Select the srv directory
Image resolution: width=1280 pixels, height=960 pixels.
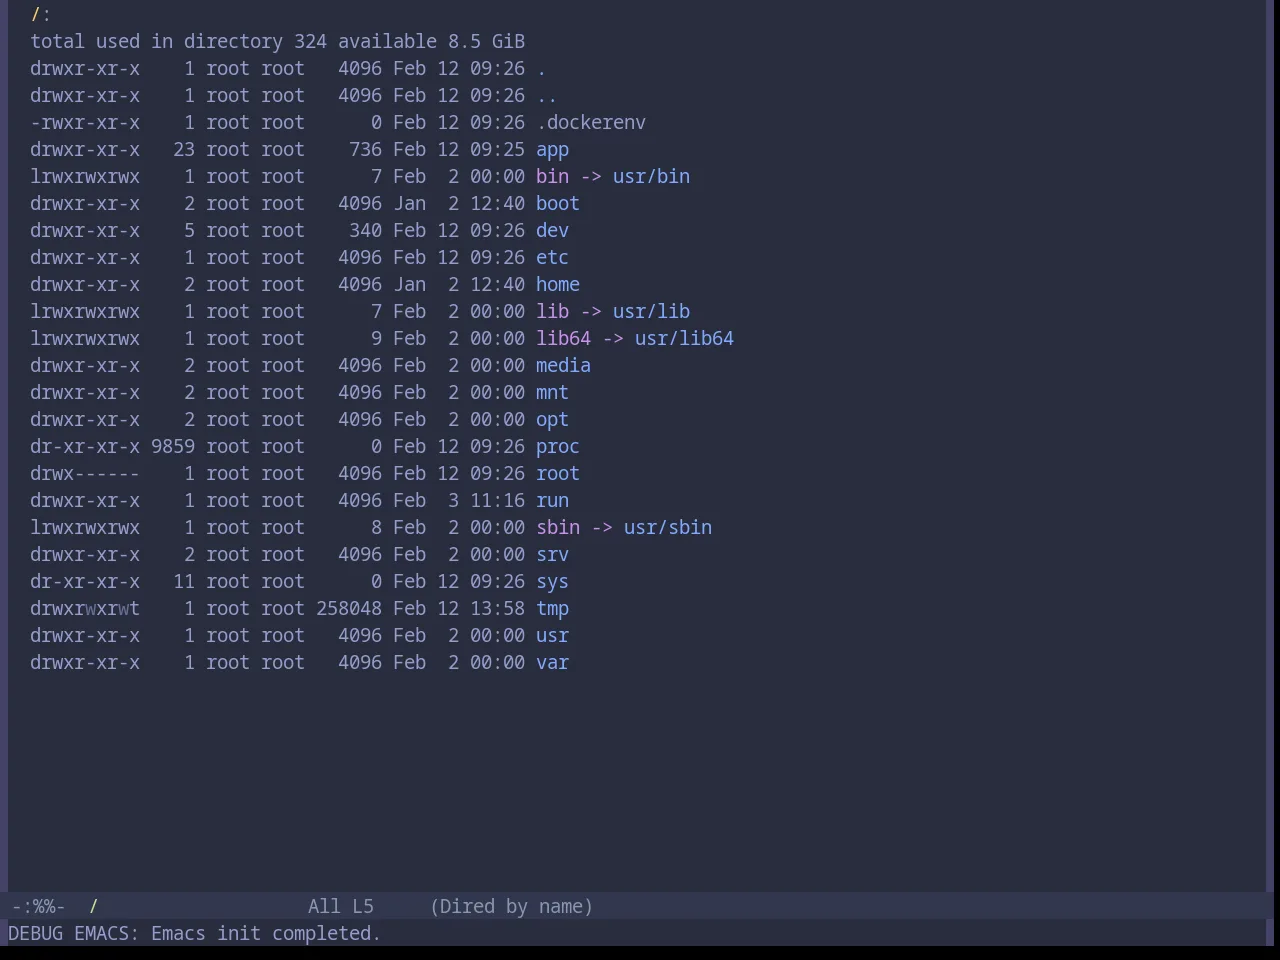[x=552, y=555]
